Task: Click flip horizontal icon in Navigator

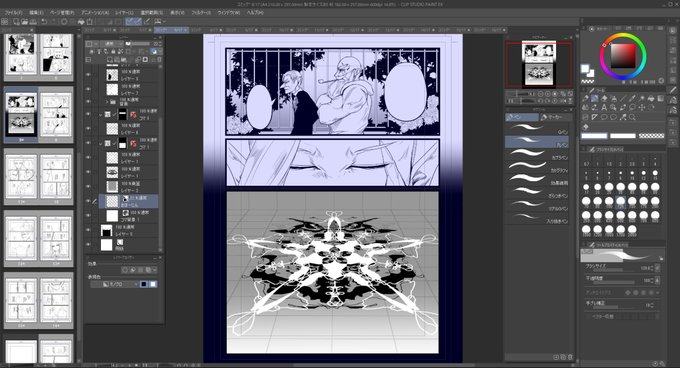Action: (x=562, y=101)
